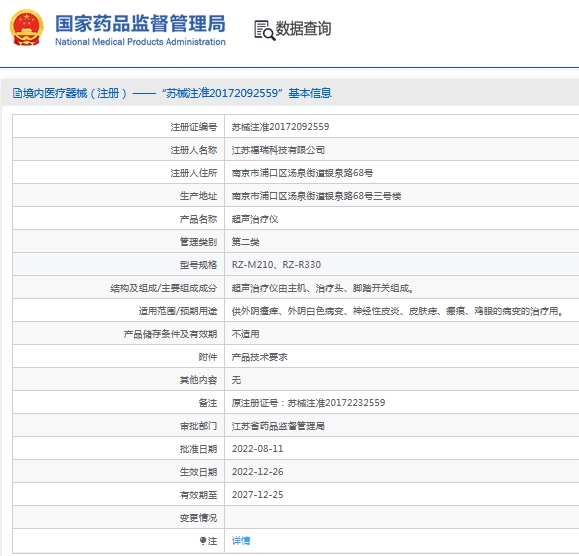Click the 附件 label
579x556 pixels.
click(x=208, y=357)
